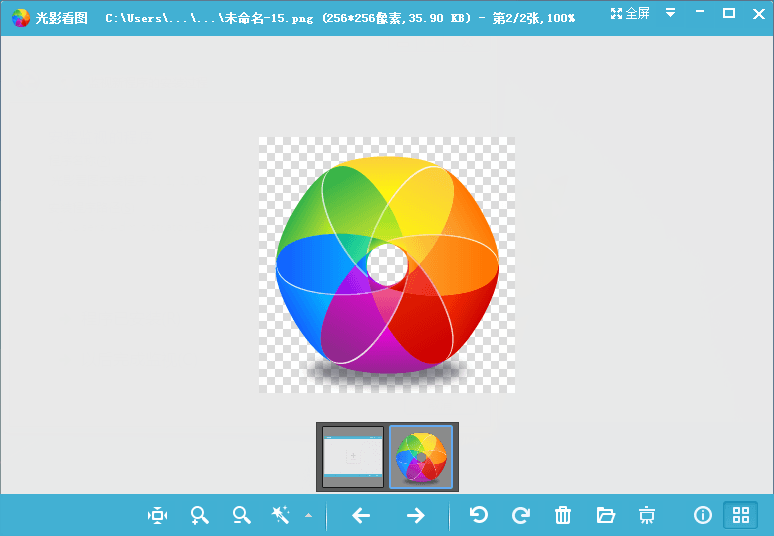Go to the previous image with the left arrow
This screenshot has height=536, width=774.
coord(361,515)
